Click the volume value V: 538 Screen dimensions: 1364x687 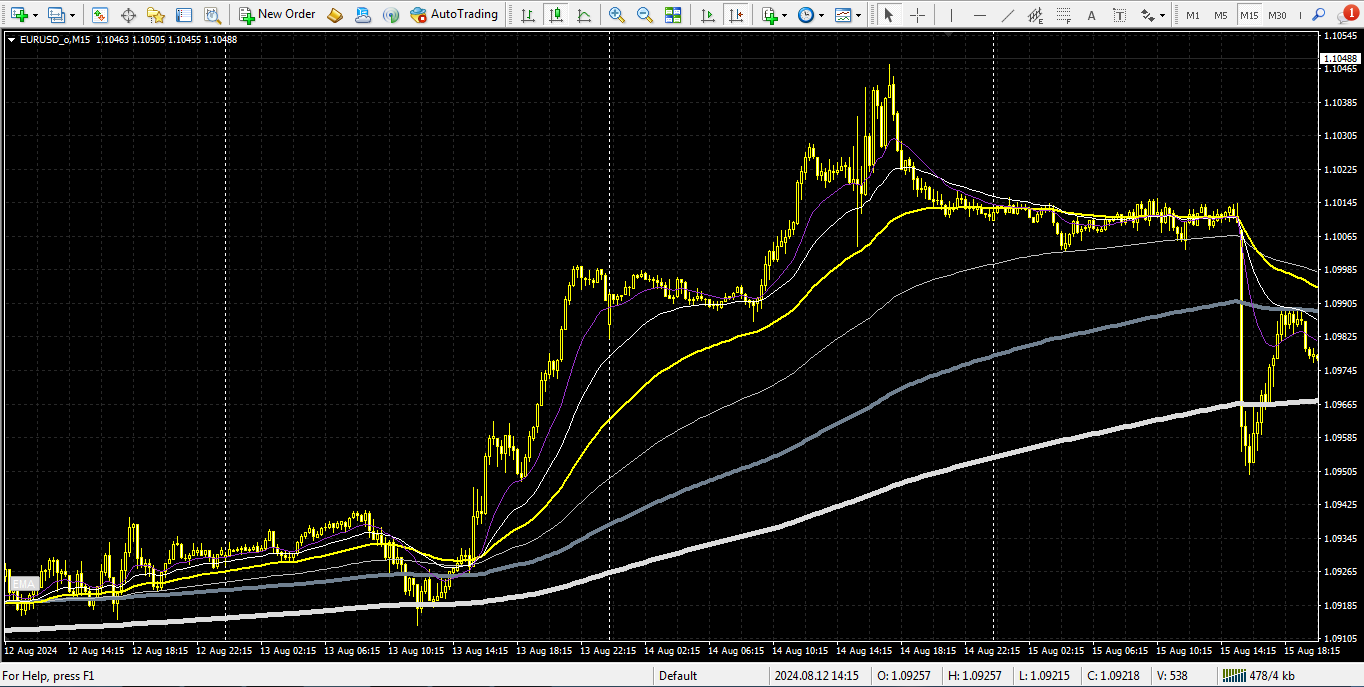pyautogui.click(x=1170, y=676)
